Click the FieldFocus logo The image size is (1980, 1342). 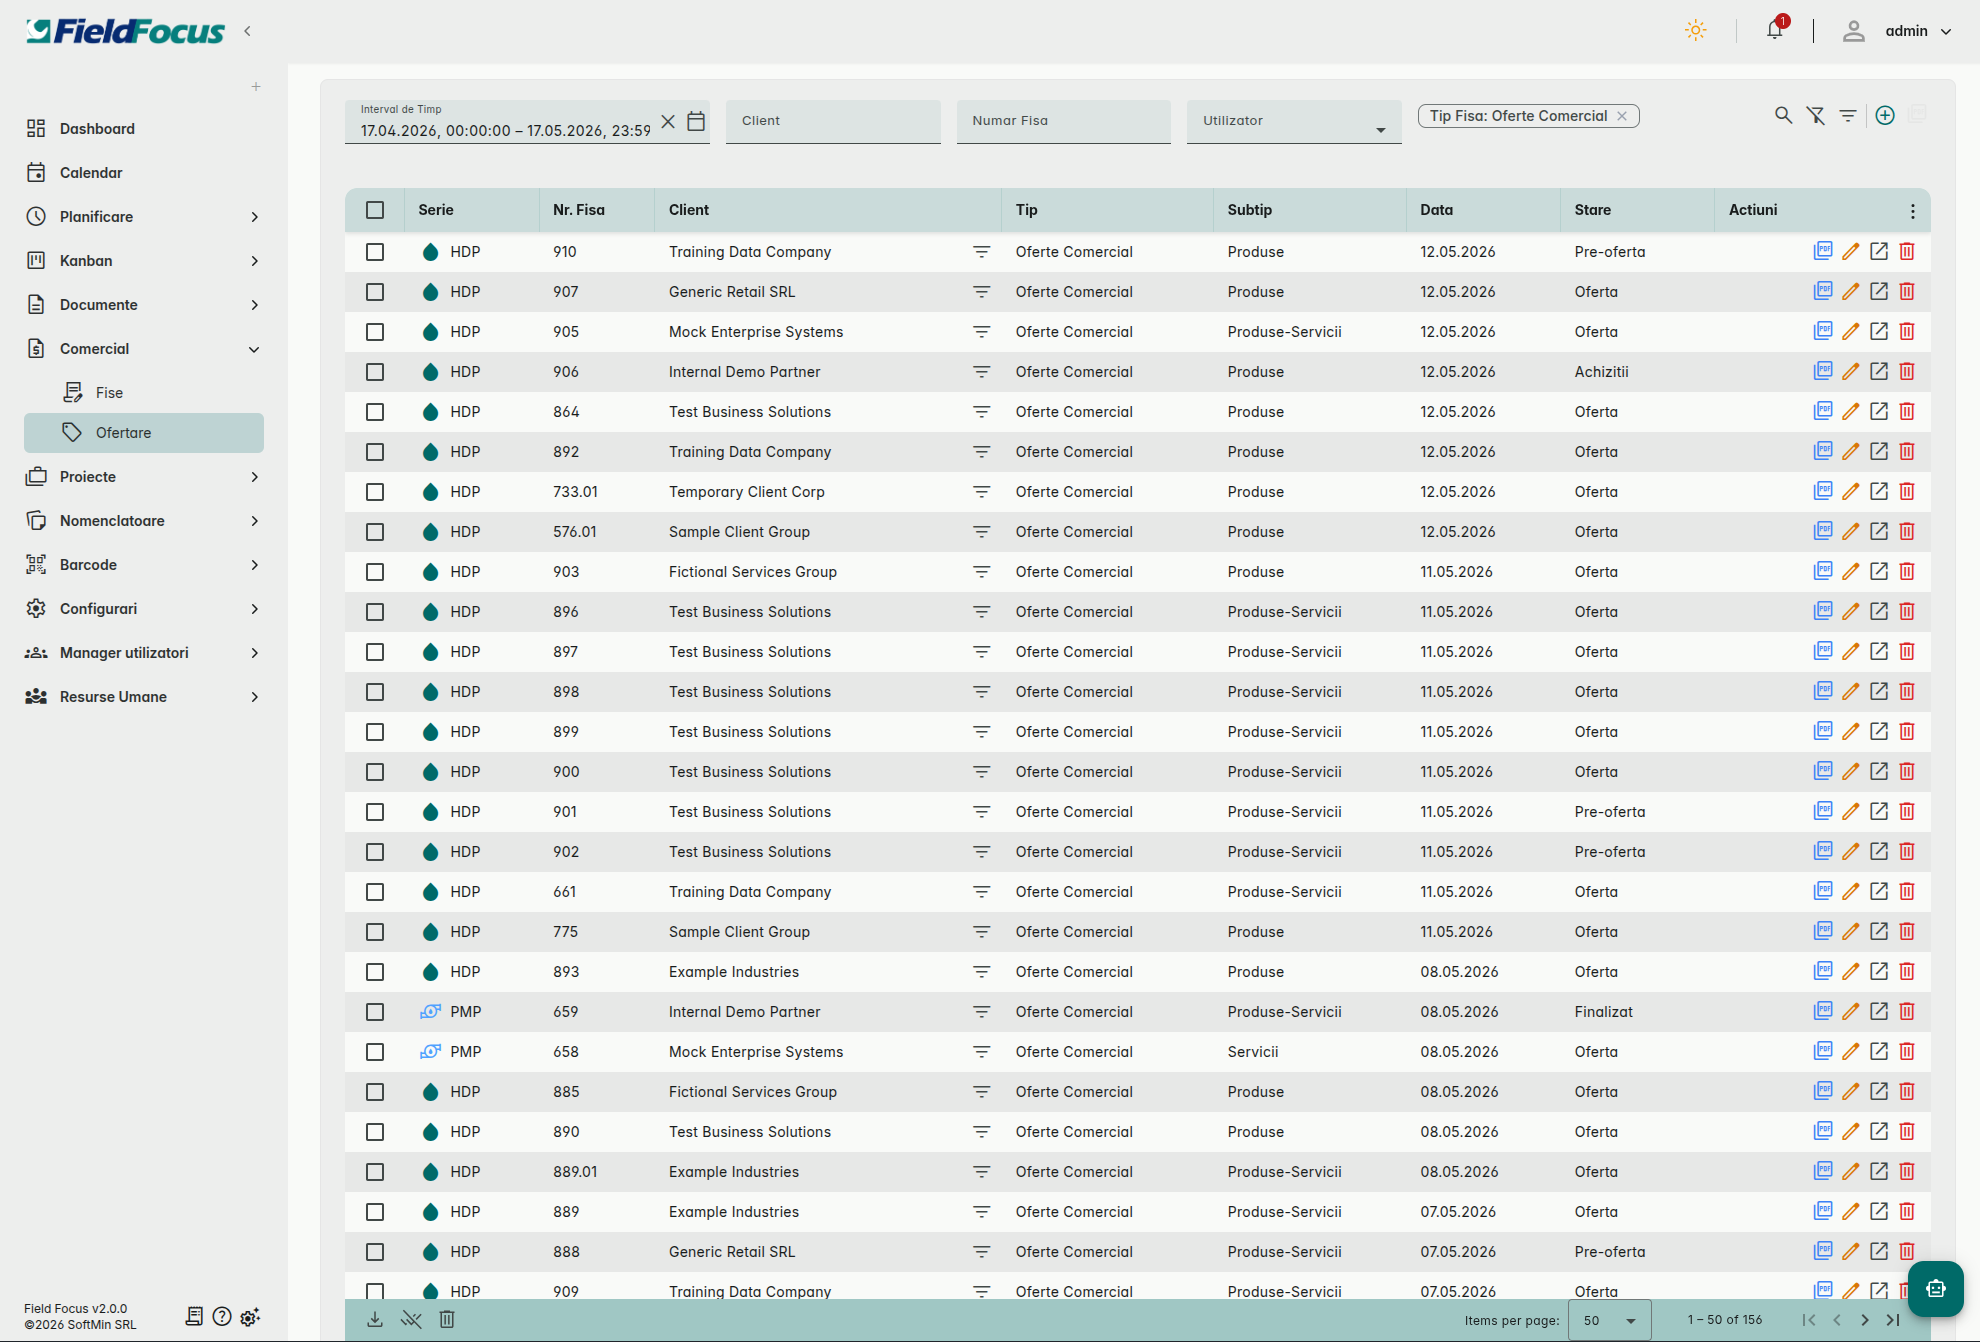pyautogui.click(x=126, y=31)
